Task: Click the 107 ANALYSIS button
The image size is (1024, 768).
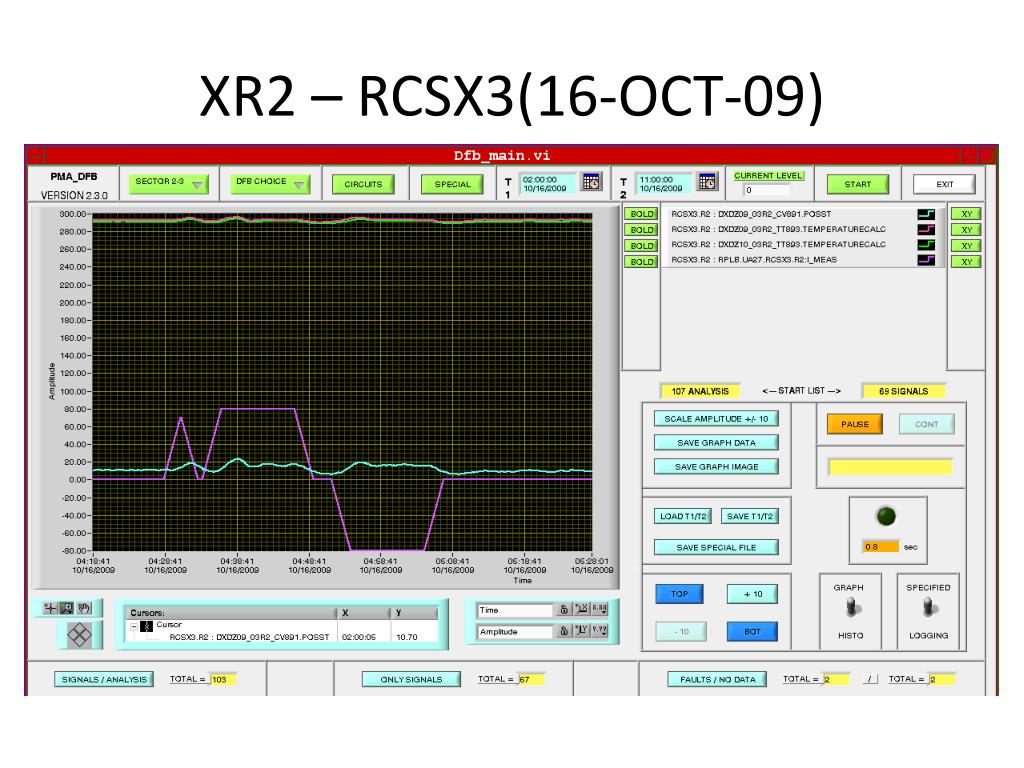Action: 700,391
